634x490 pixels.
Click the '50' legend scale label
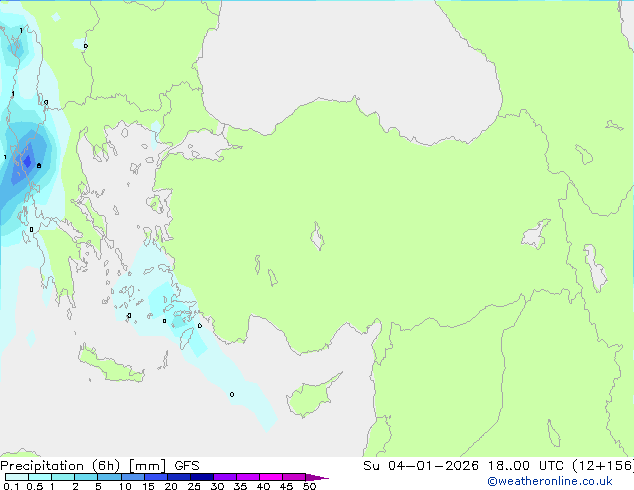tap(309, 486)
